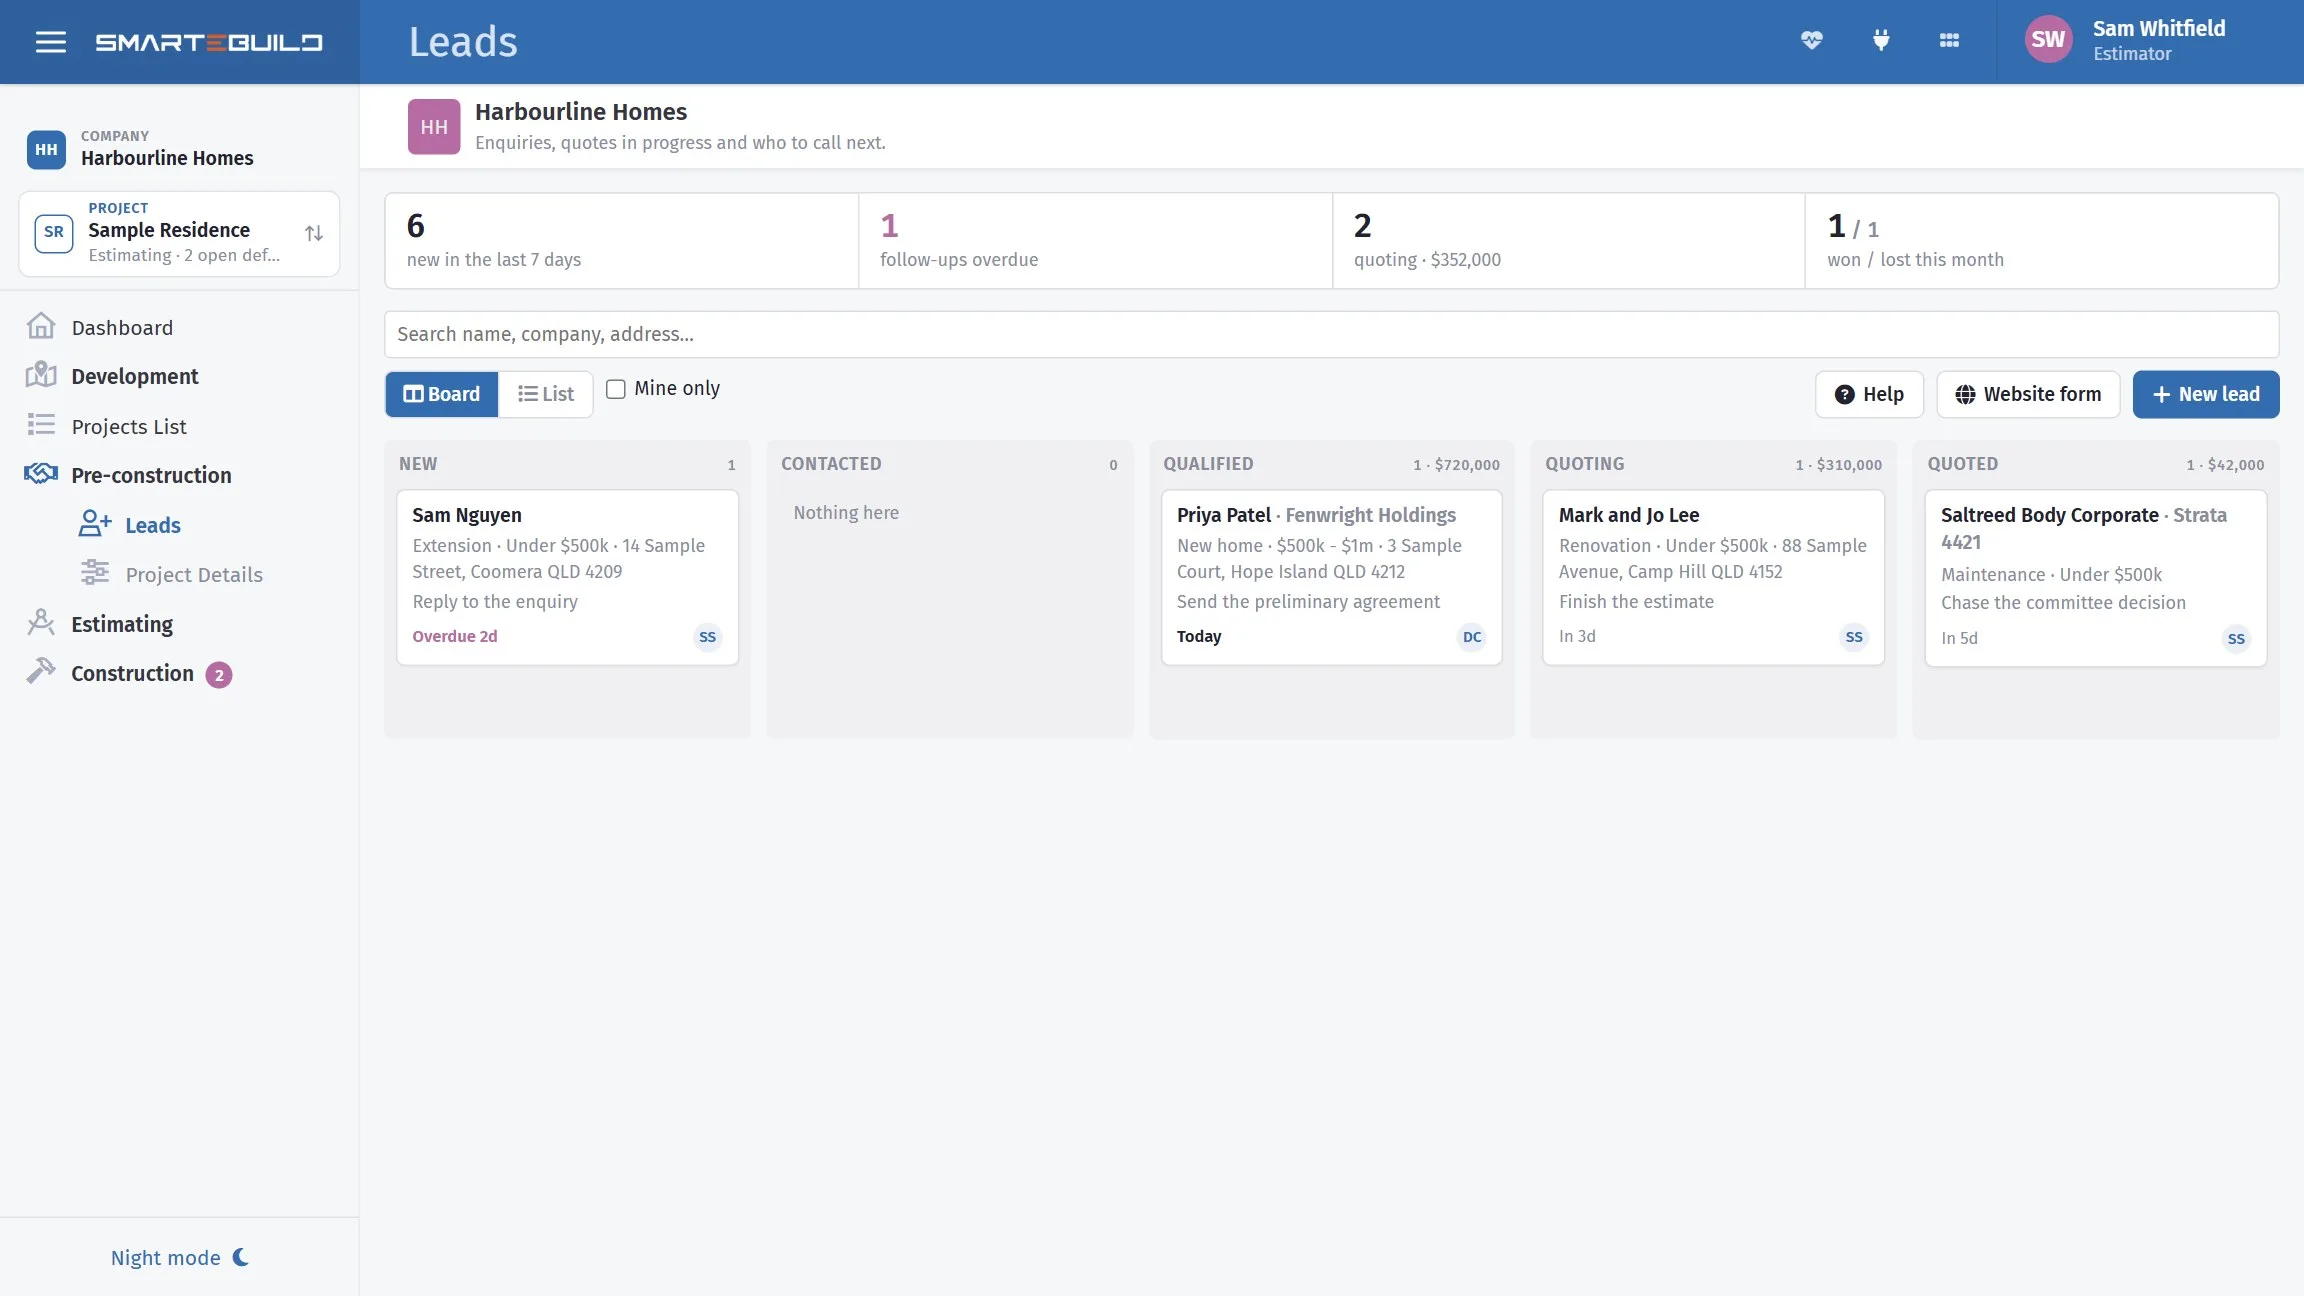Click 'Chase the committee decision' text
Screen dimensions: 2304x1296
click(x=2063, y=602)
